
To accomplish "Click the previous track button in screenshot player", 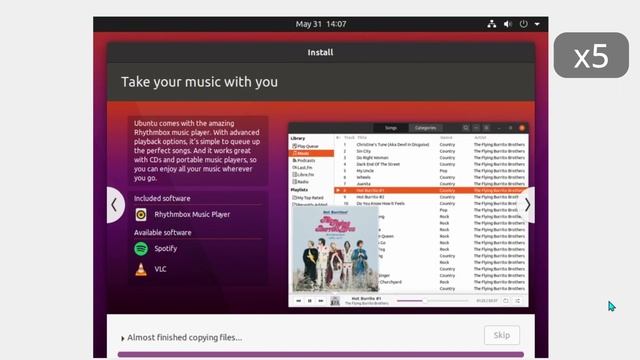I will pyautogui.click(x=298, y=301).
